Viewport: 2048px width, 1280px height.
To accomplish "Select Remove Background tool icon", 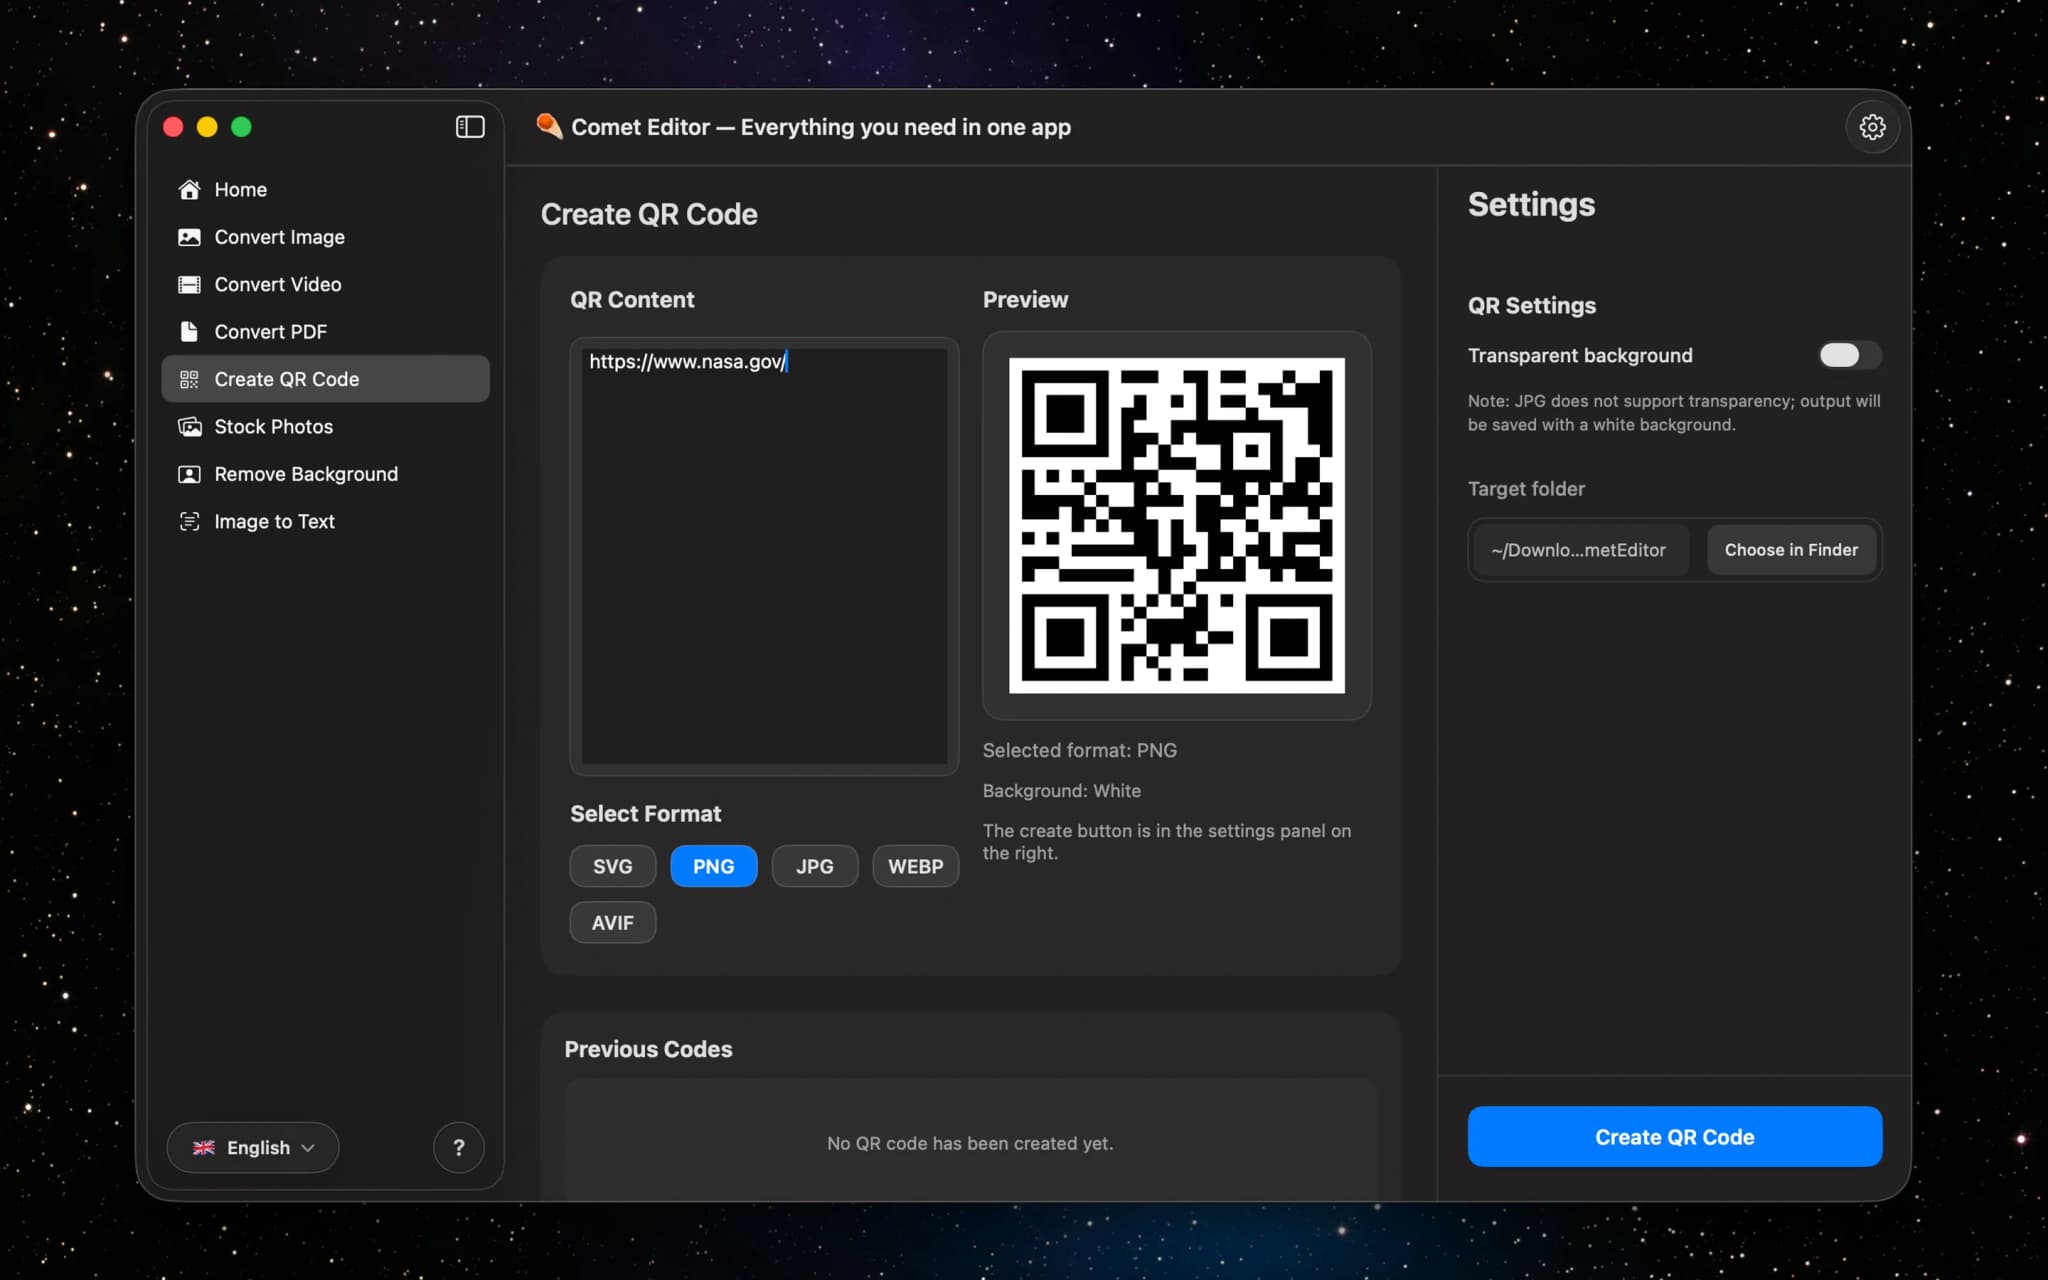I will [190, 474].
